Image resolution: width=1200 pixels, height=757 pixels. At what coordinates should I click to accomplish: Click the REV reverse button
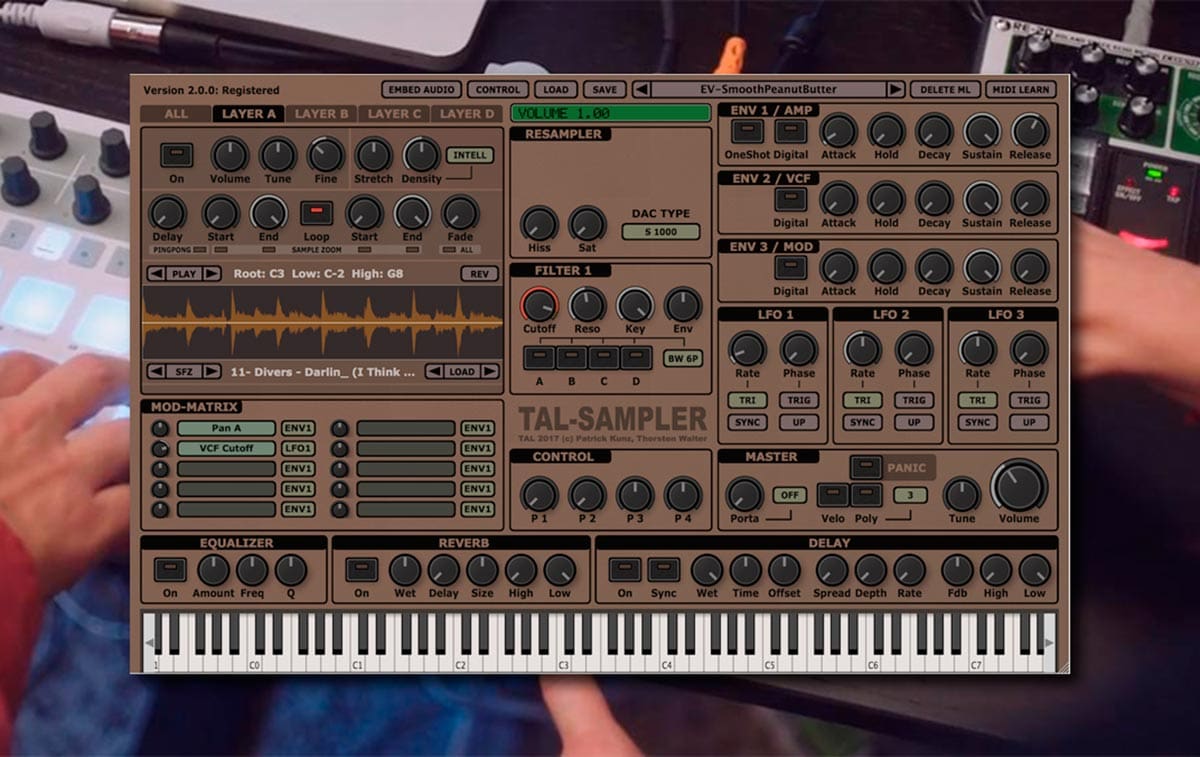479,273
